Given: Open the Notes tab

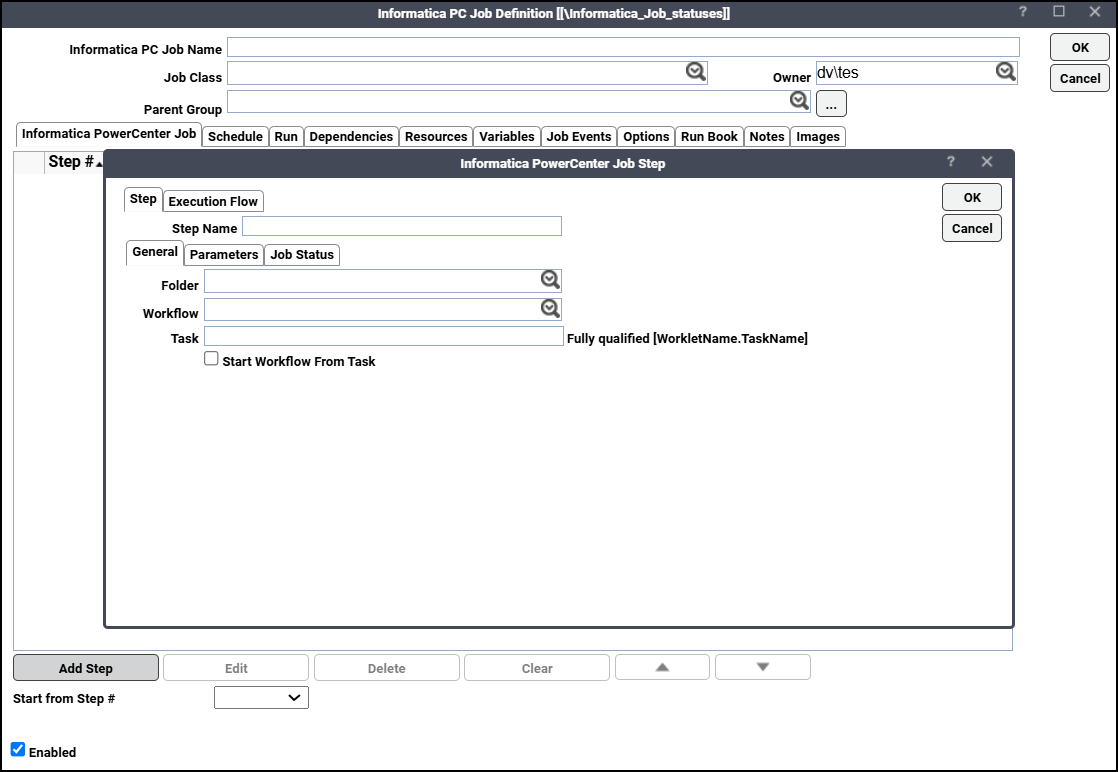Looking at the screenshot, I should 767,136.
